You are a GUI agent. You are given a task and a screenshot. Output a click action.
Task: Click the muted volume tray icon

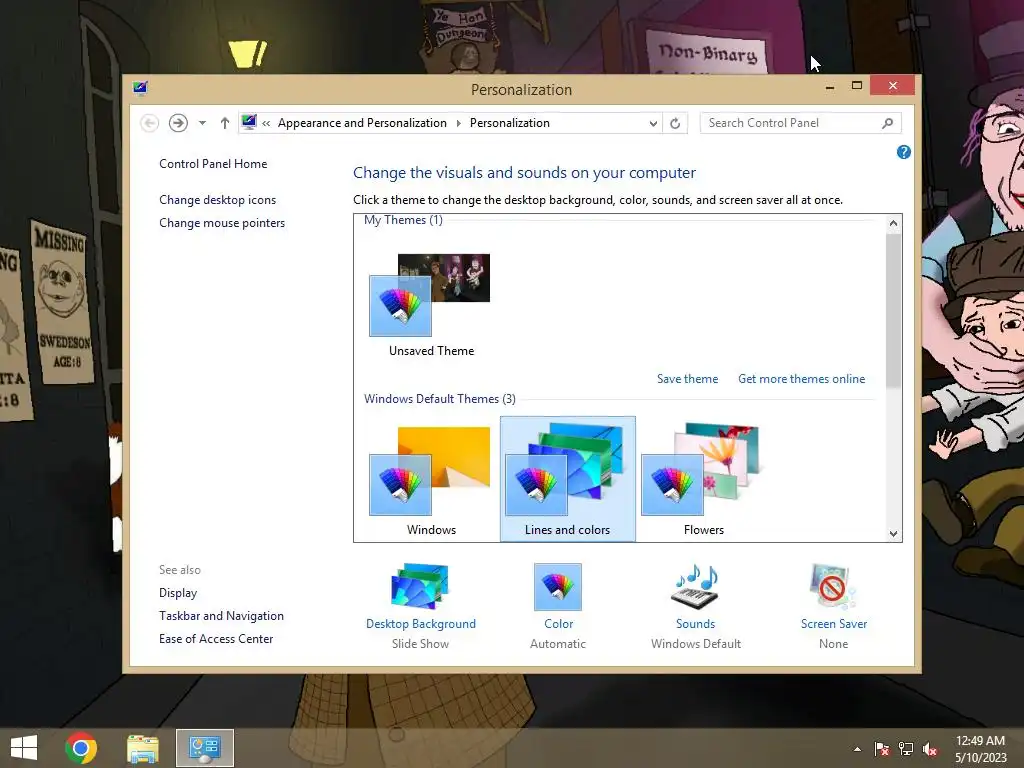click(930, 749)
